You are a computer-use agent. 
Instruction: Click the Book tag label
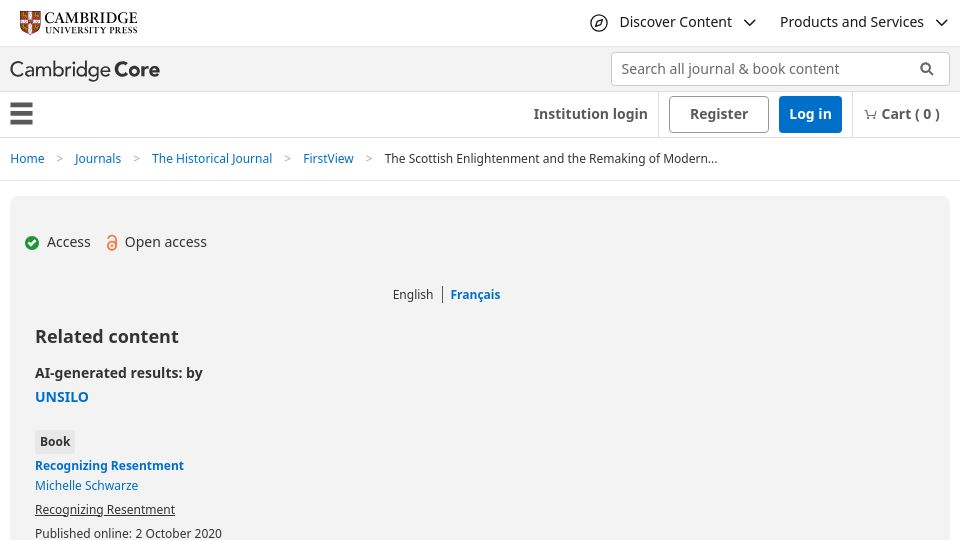tap(55, 441)
